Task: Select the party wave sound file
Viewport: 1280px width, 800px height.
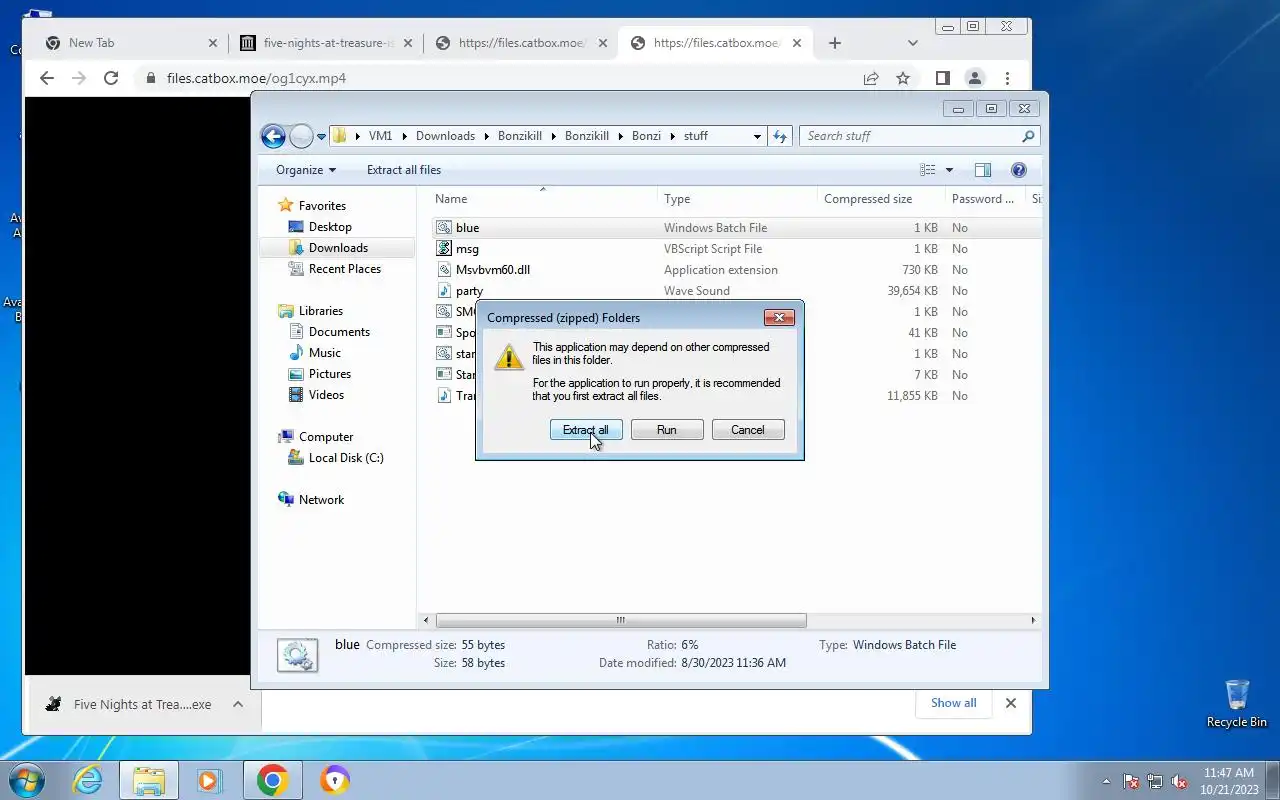Action: click(469, 291)
